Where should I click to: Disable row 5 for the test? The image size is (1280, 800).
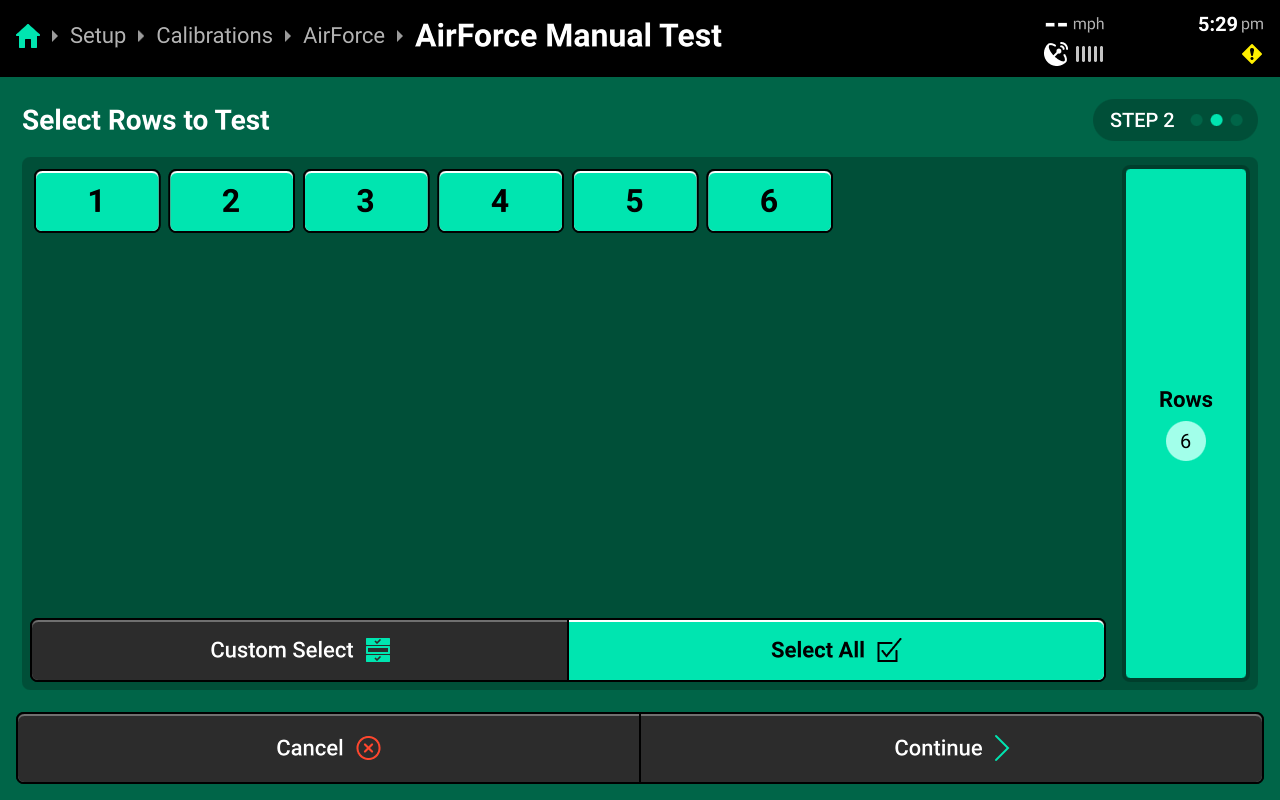coord(635,201)
